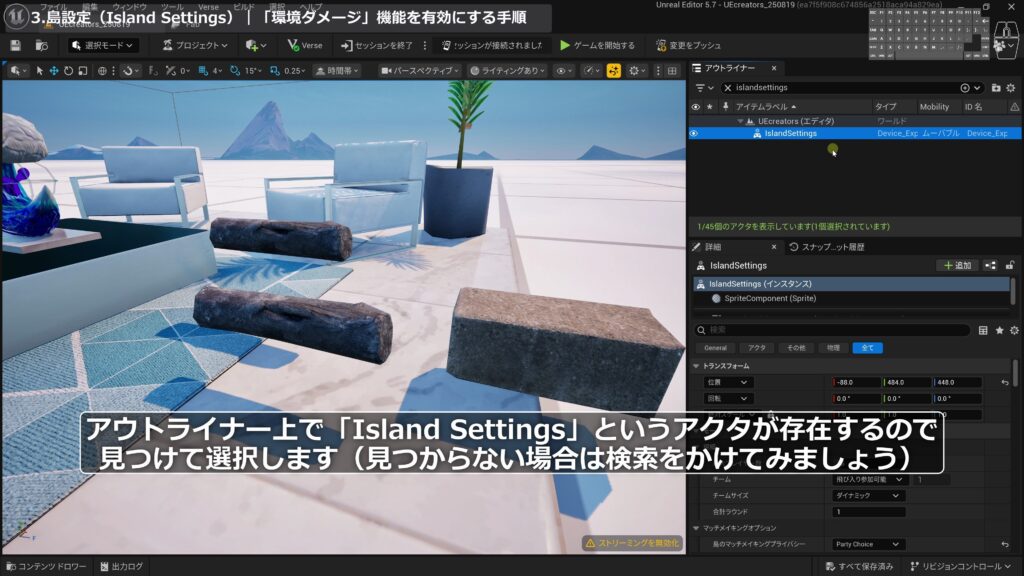The height and width of the screenshot is (576, 1024).
Task: Click the Save floppy disk icon
Action: [x=16, y=45]
